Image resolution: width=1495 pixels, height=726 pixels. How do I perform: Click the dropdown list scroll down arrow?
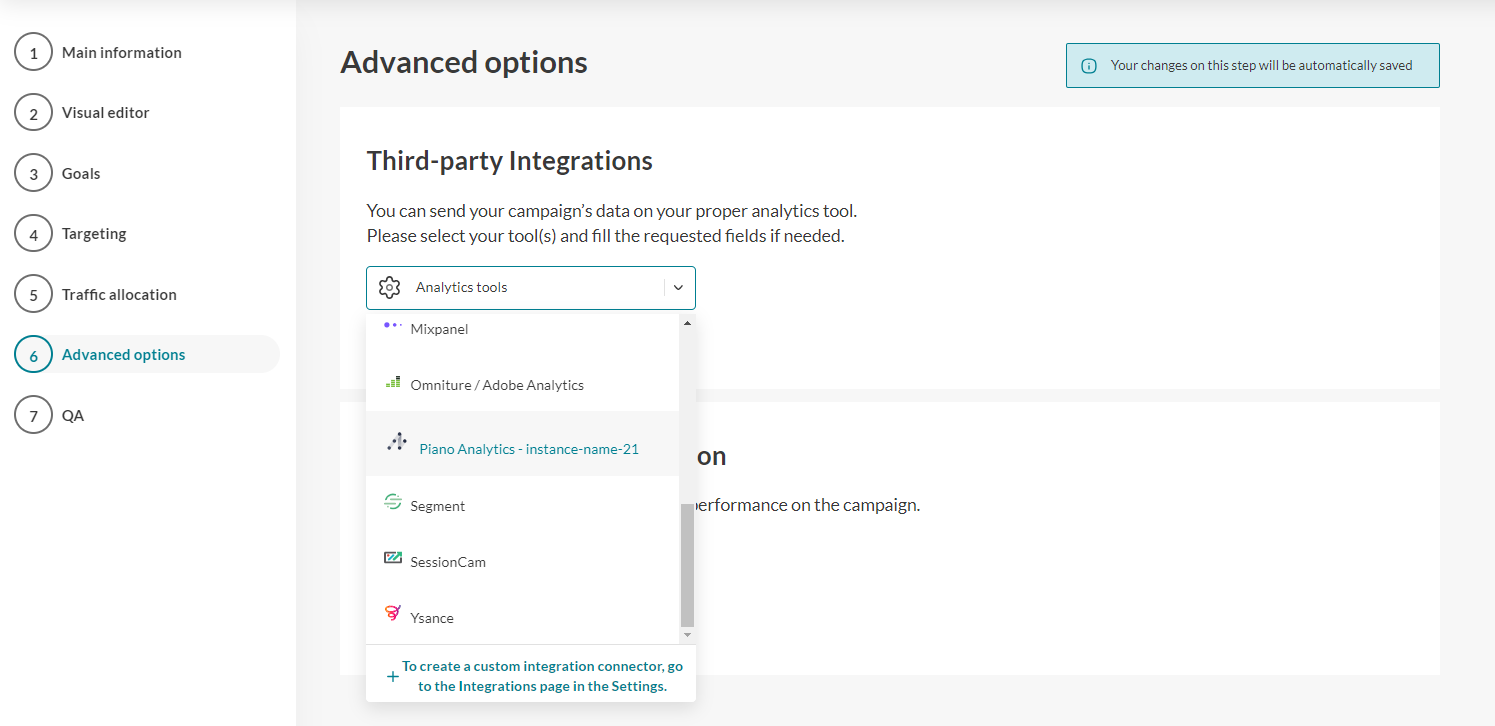click(x=687, y=635)
